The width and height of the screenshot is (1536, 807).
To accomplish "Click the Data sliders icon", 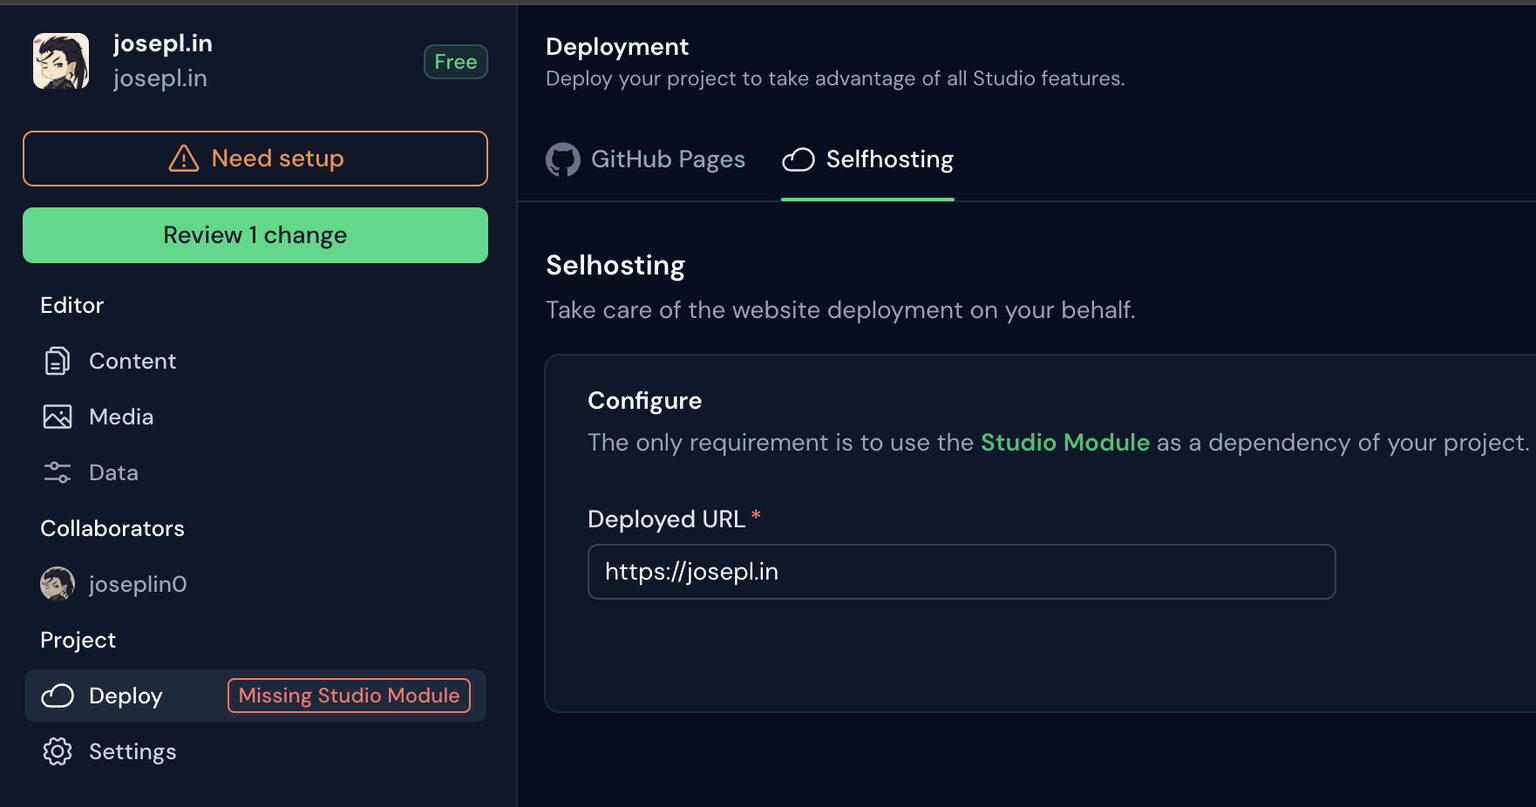I will click(x=57, y=473).
